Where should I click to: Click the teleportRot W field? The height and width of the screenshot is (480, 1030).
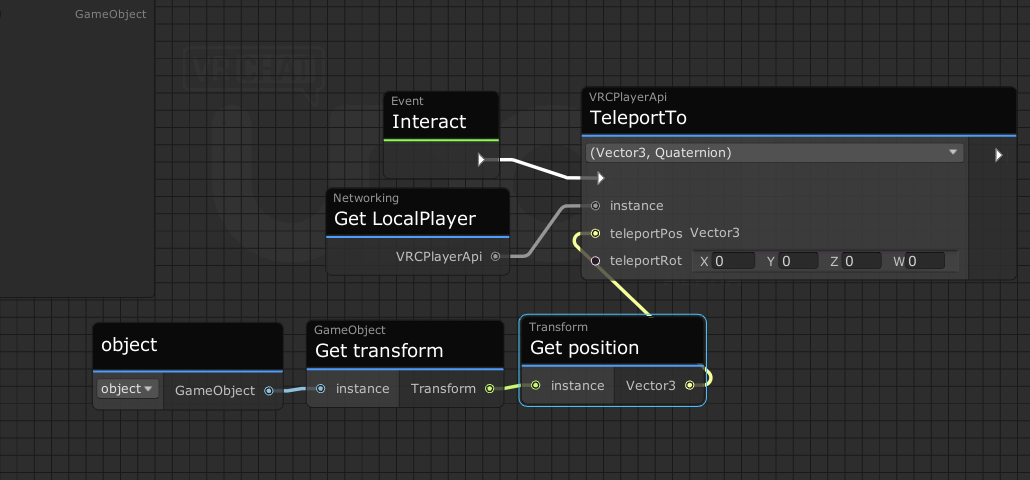click(925, 261)
